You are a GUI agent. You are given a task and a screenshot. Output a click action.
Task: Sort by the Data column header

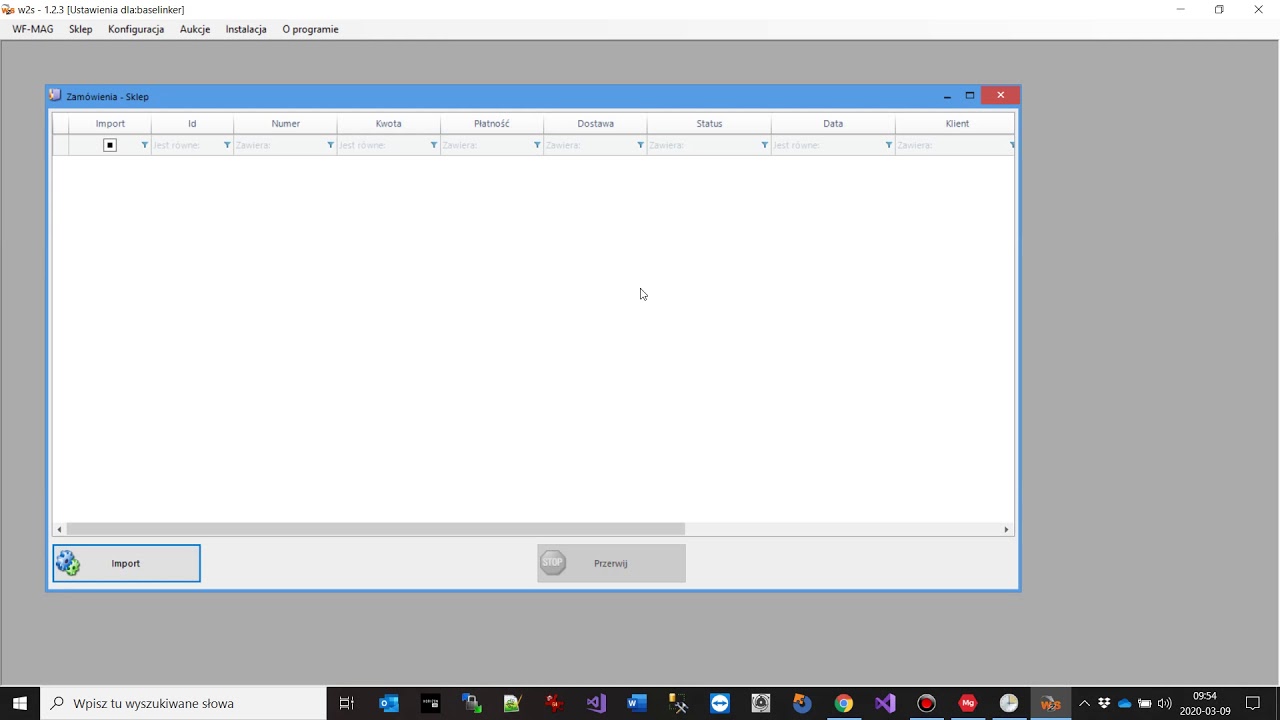833,123
